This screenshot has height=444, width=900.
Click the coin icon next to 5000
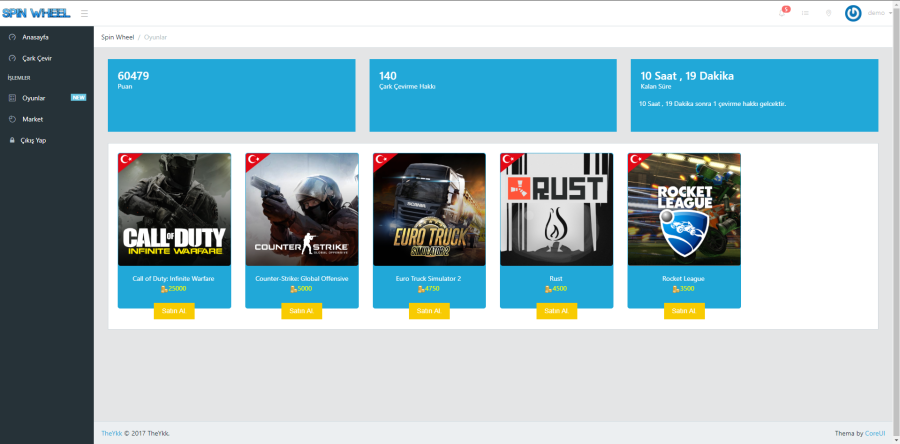point(294,289)
